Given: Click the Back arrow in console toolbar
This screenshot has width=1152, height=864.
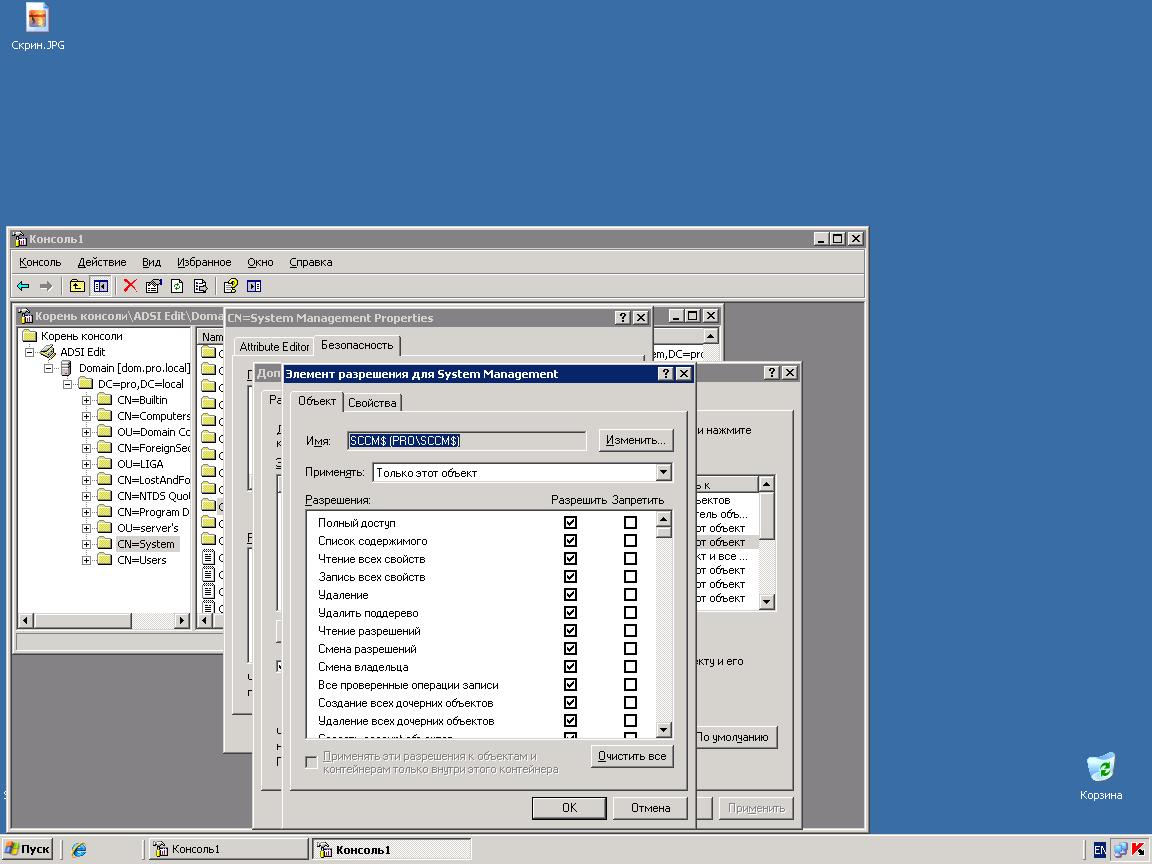Looking at the screenshot, I should tap(23, 286).
